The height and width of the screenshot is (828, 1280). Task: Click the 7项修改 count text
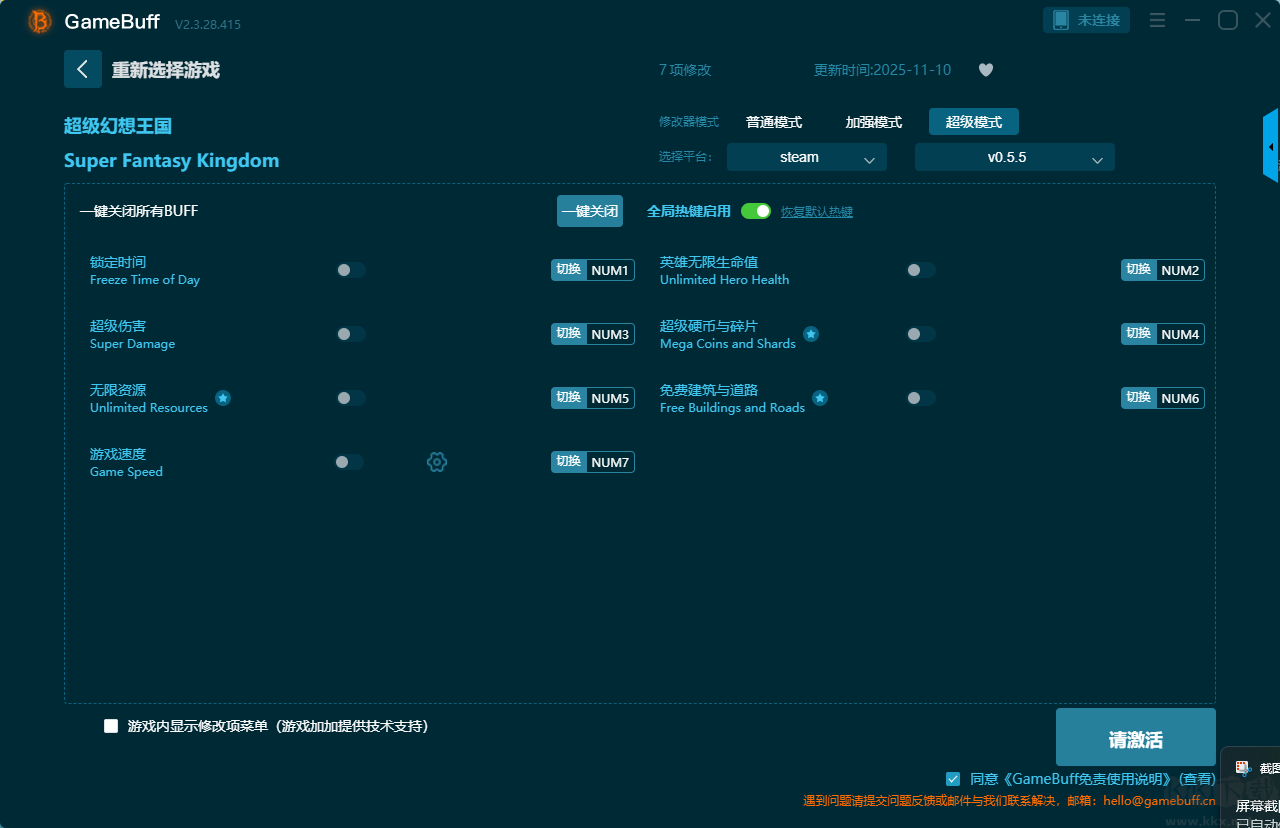tap(685, 70)
